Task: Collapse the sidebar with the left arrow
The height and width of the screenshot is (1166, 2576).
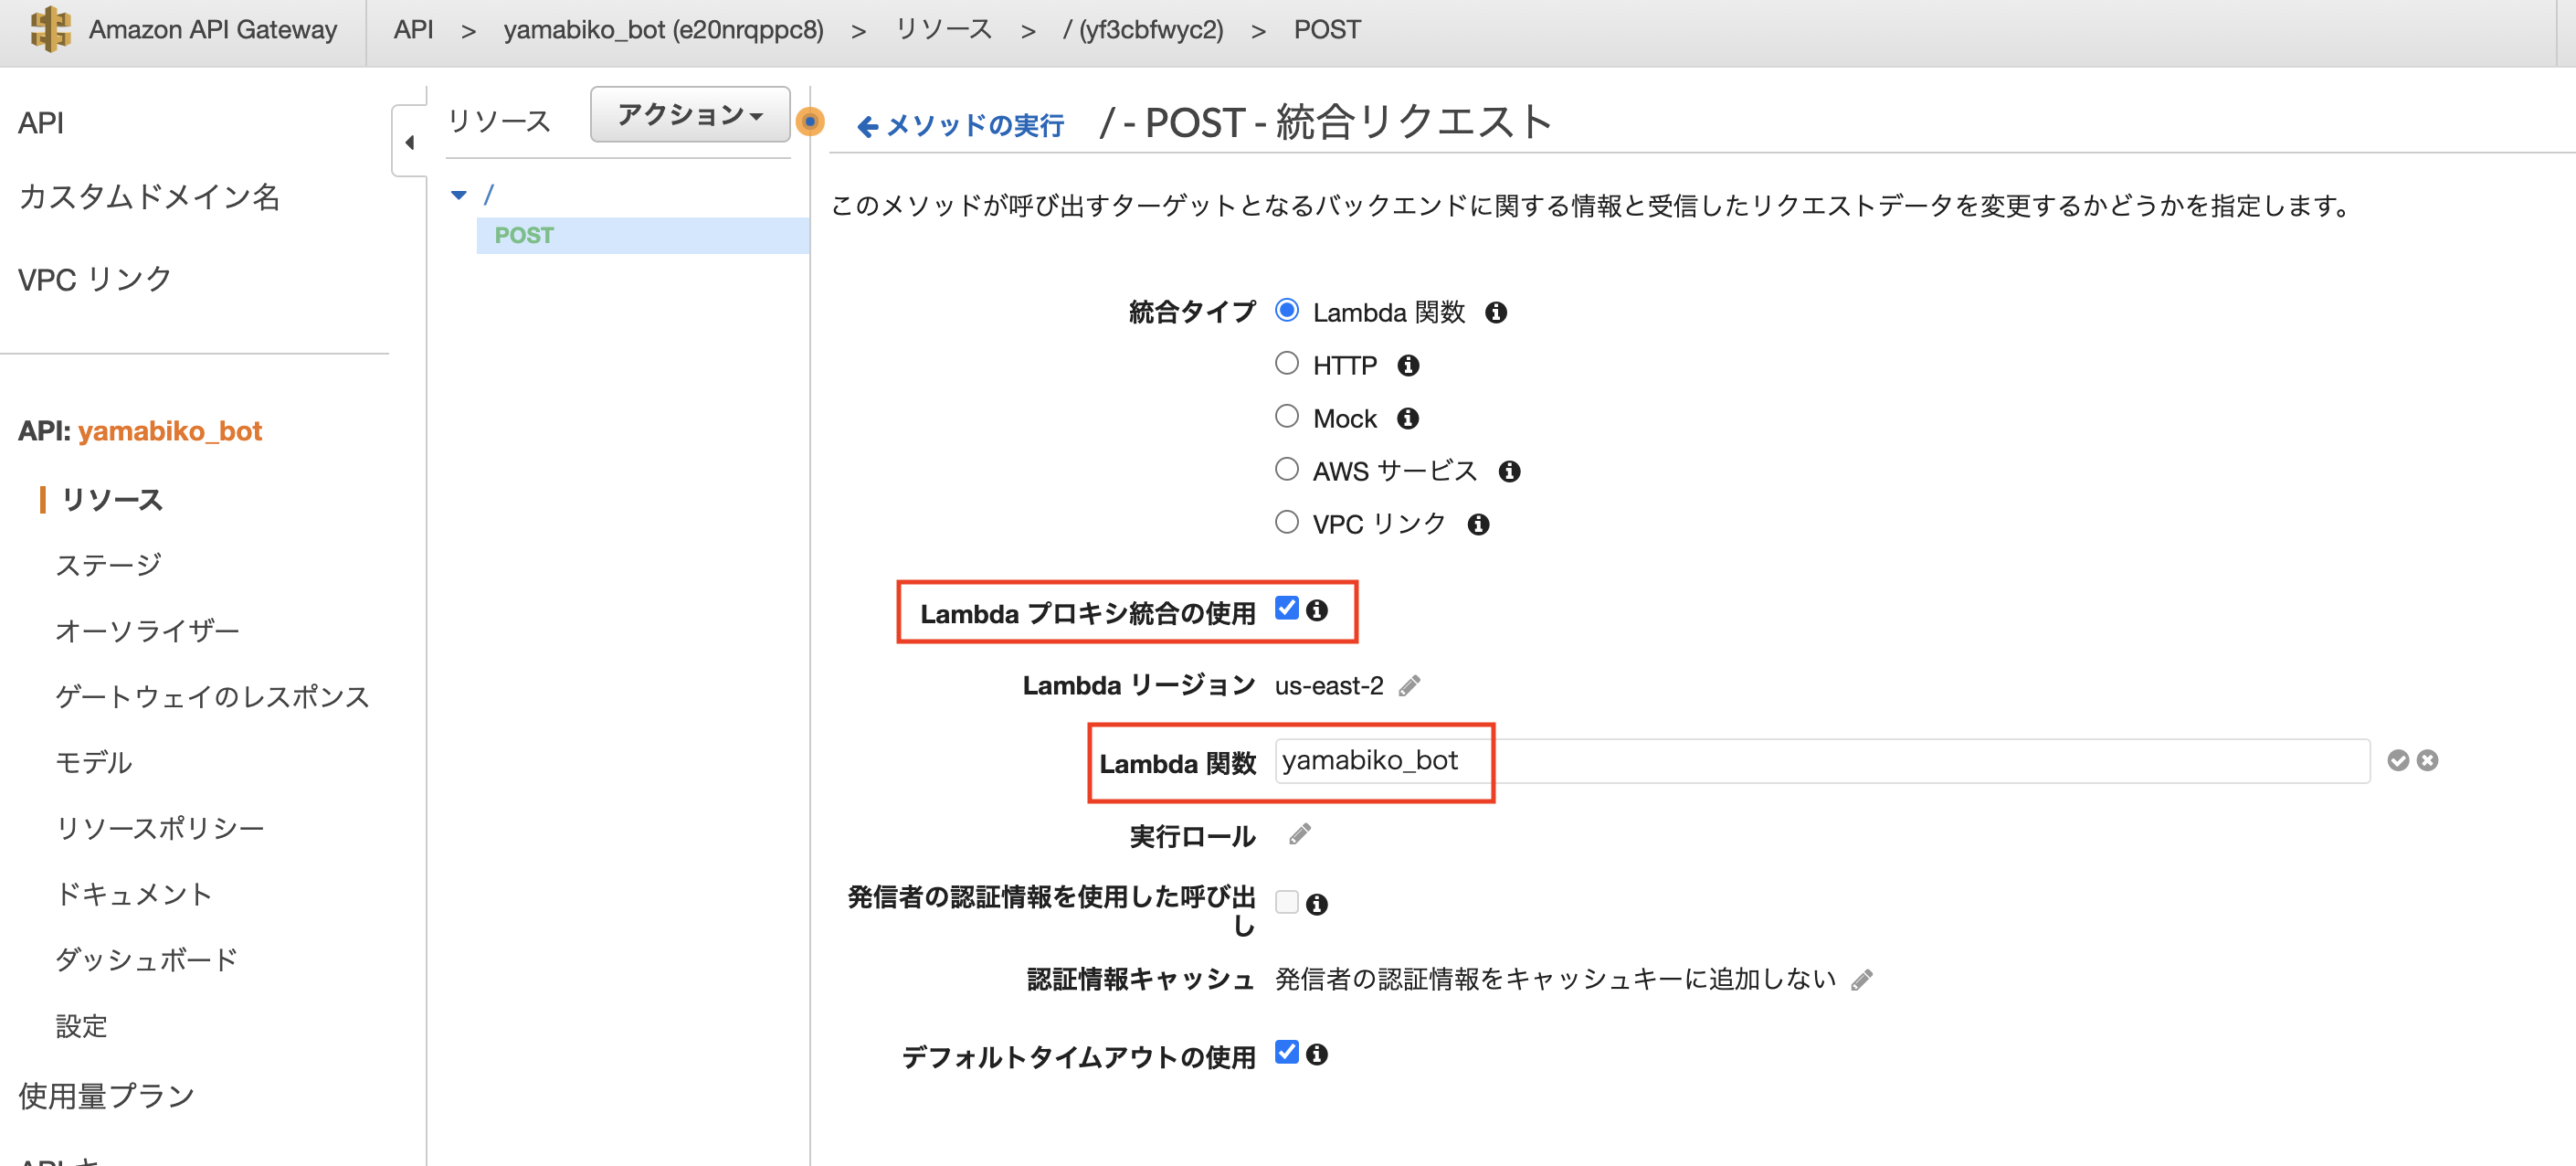Action: pos(409,142)
